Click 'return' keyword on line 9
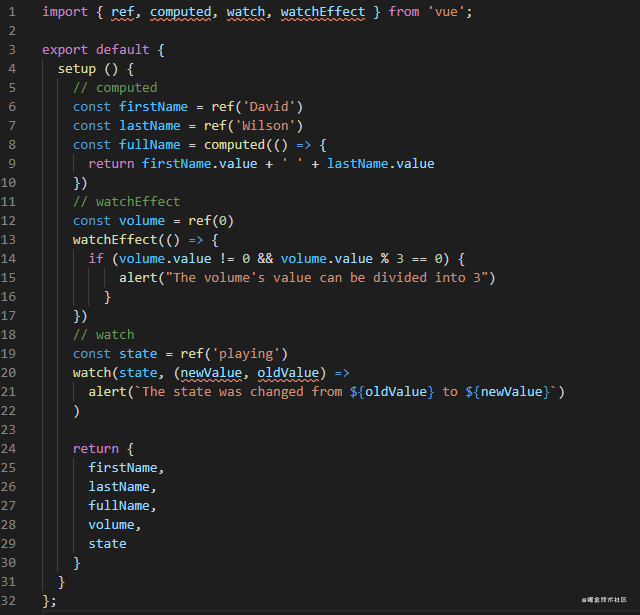The image size is (640, 615). coord(111,164)
